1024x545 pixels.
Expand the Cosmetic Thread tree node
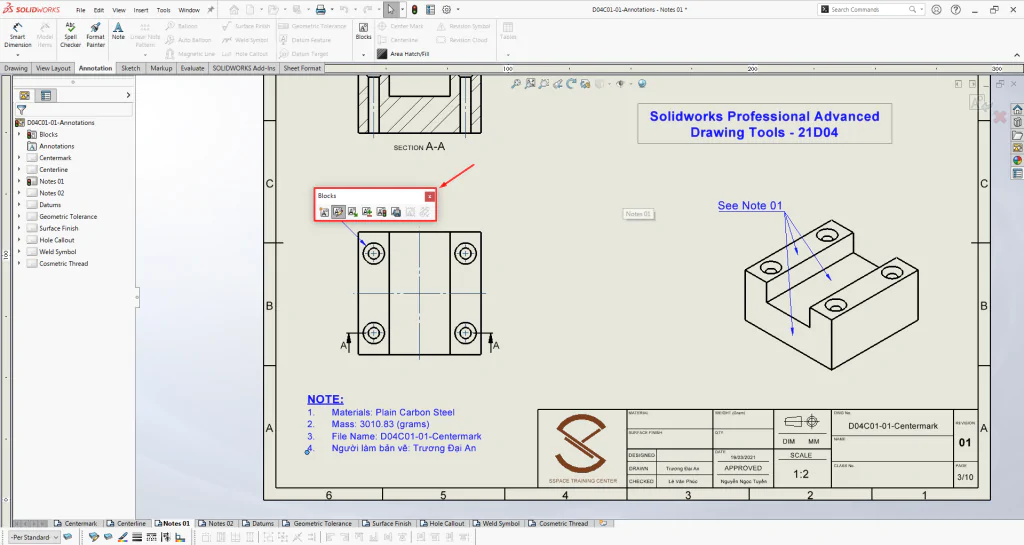coord(19,264)
